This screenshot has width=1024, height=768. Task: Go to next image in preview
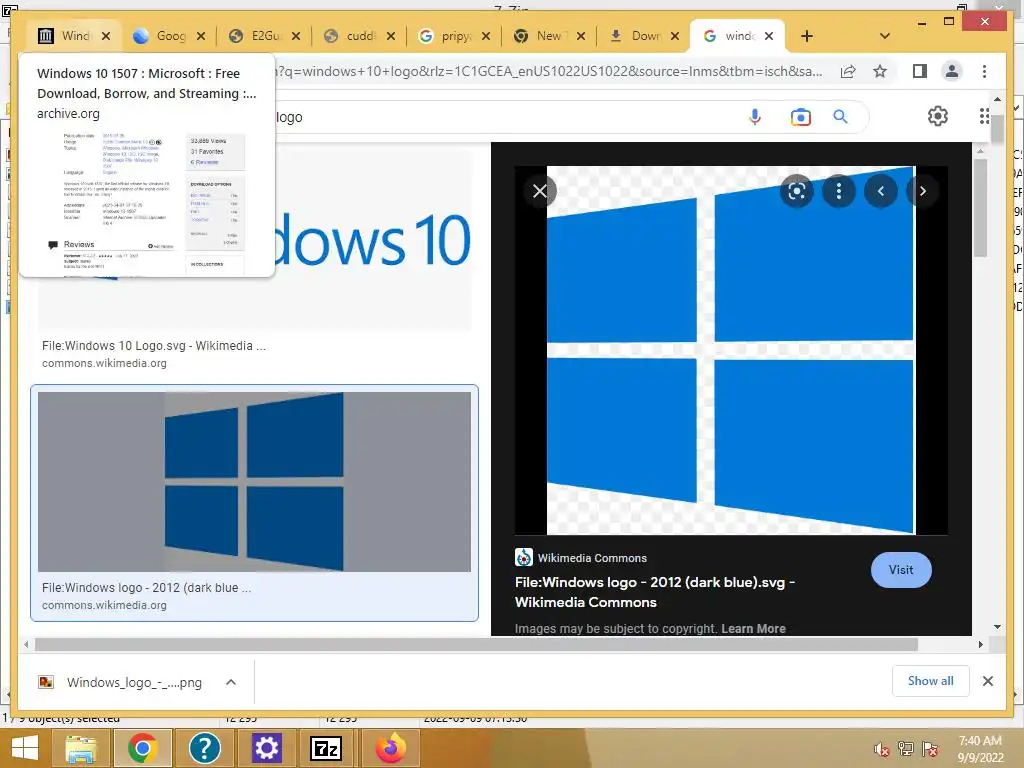pos(923,191)
